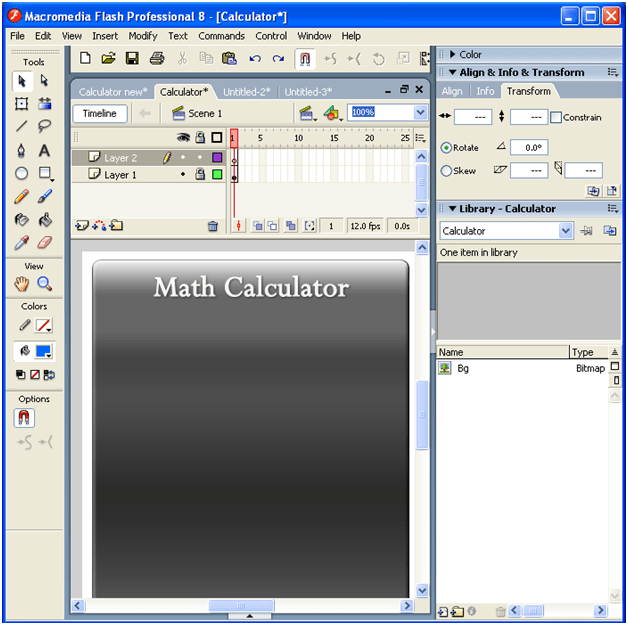The image size is (628, 625).
Task: Choose the Zoom magnifier tool
Action: pos(44,284)
